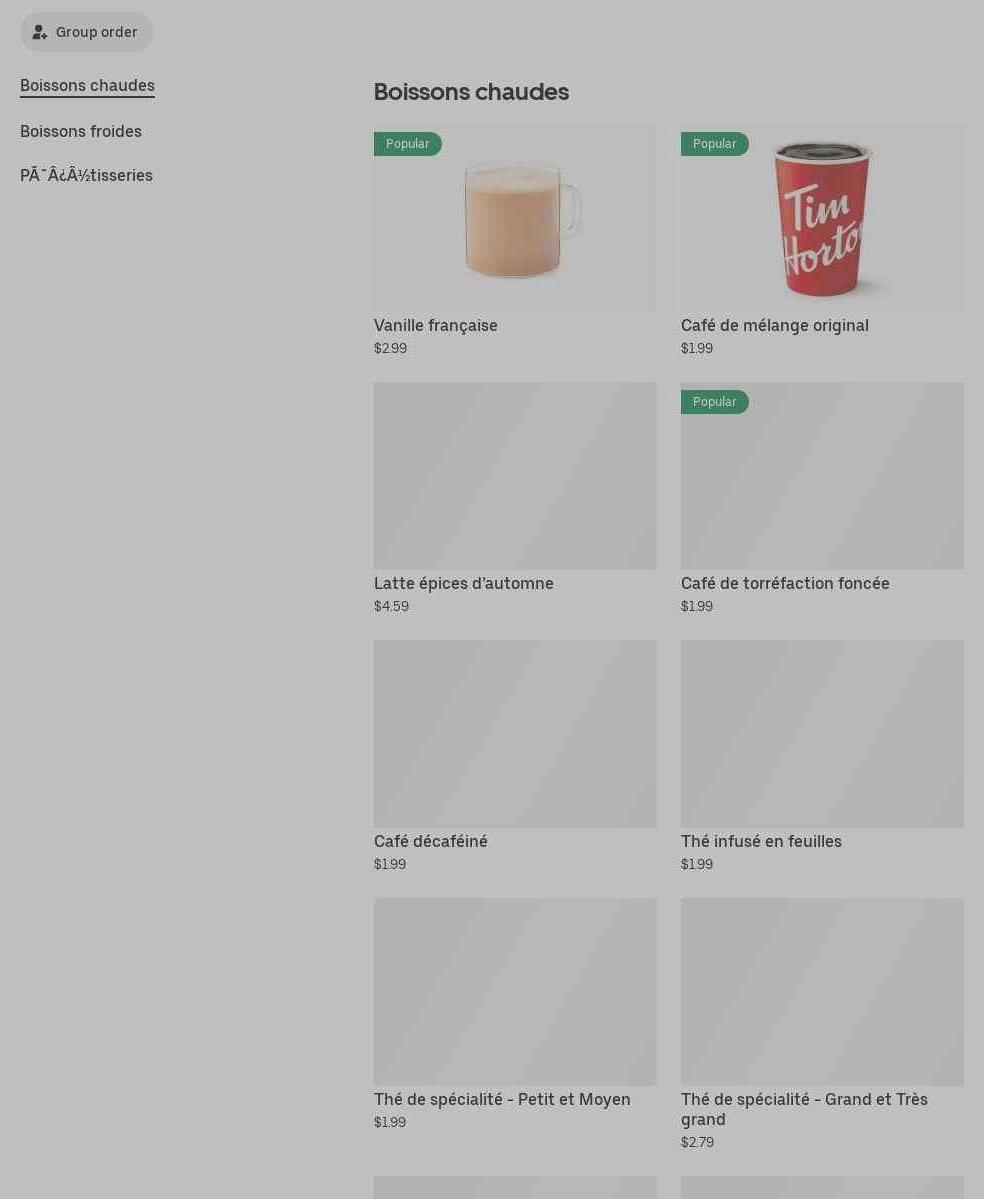Image resolution: width=984 pixels, height=1199 pixels.
Task: Open Thé de spécialité - Petit et Moyen
Action: click(x=502, y=1100)
